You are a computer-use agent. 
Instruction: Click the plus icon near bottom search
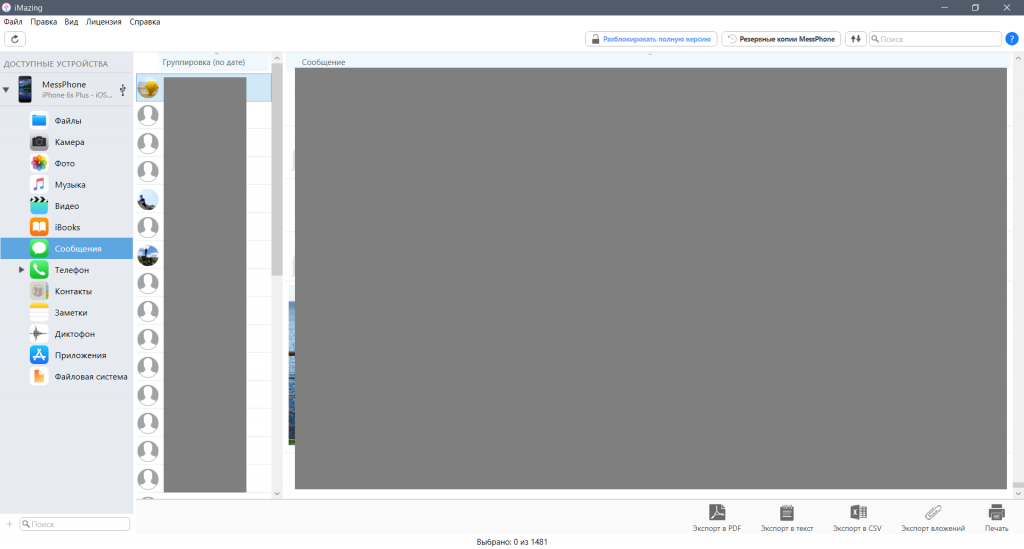point(9,524)
